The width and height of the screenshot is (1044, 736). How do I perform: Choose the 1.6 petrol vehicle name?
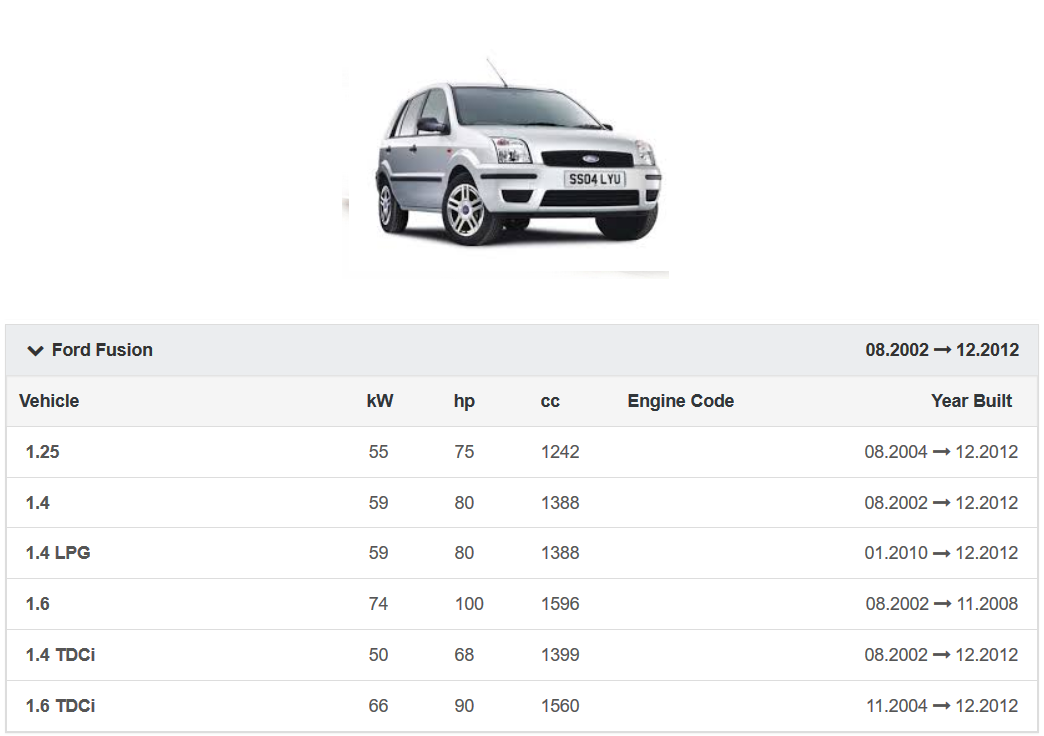[38, 604]
